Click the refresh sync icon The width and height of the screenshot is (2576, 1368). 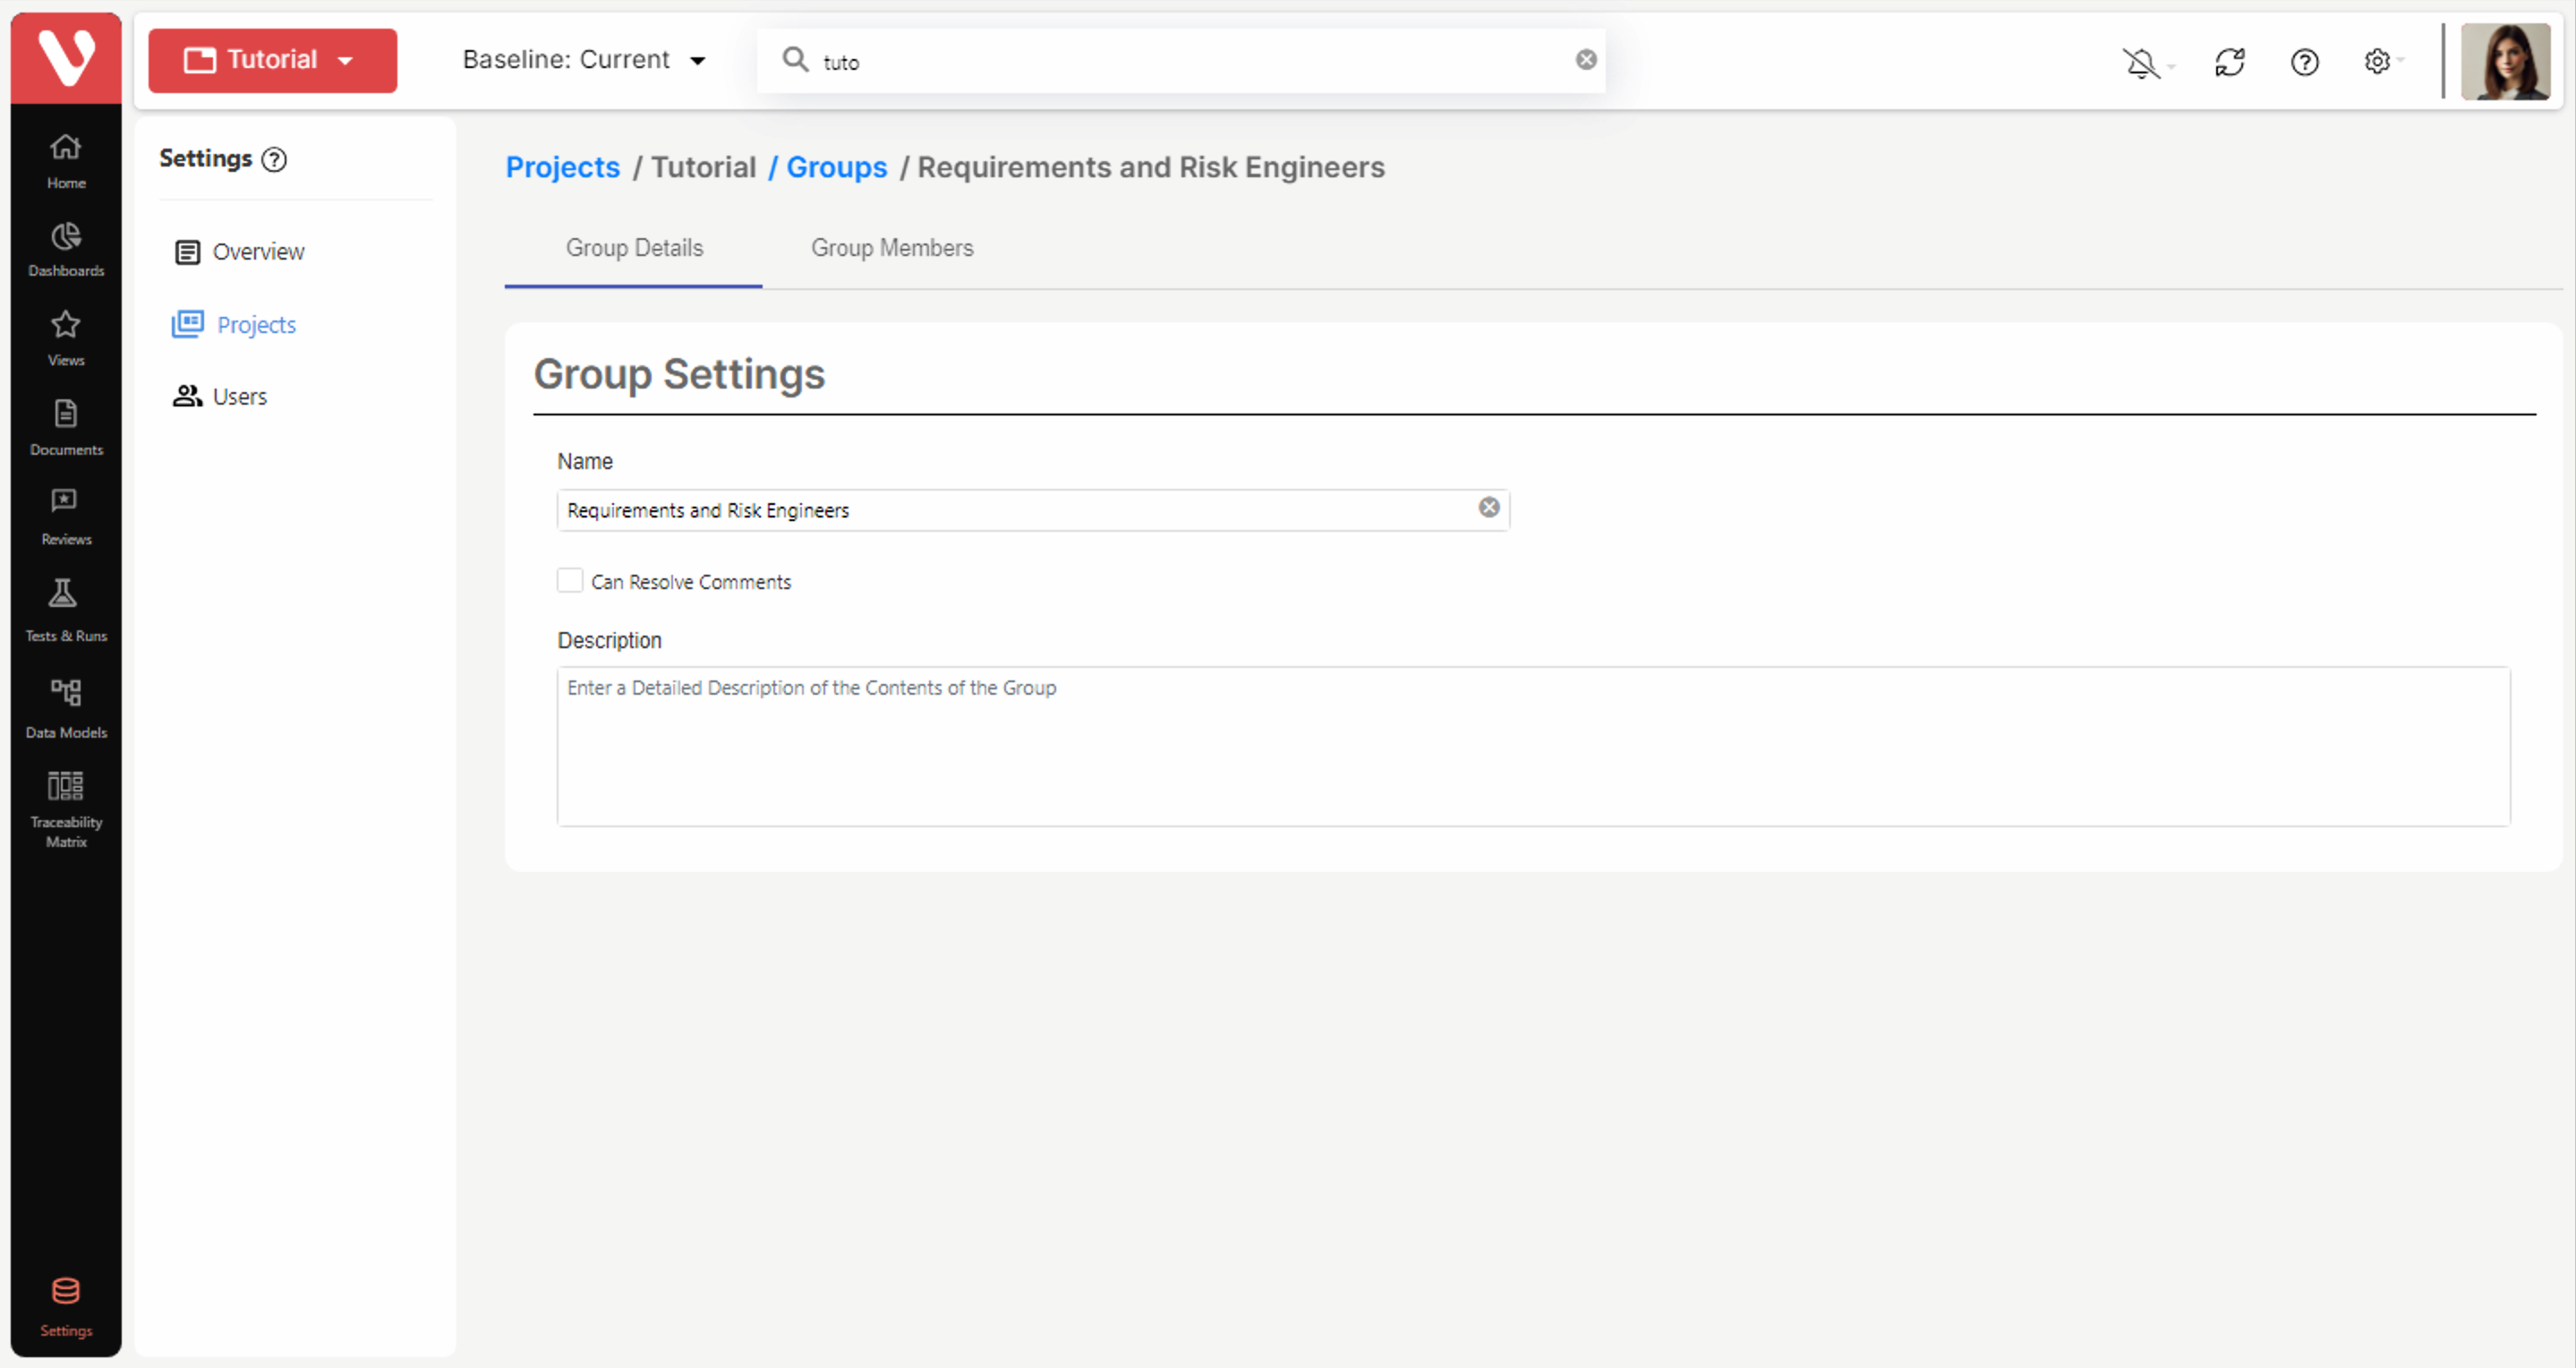2229,62
